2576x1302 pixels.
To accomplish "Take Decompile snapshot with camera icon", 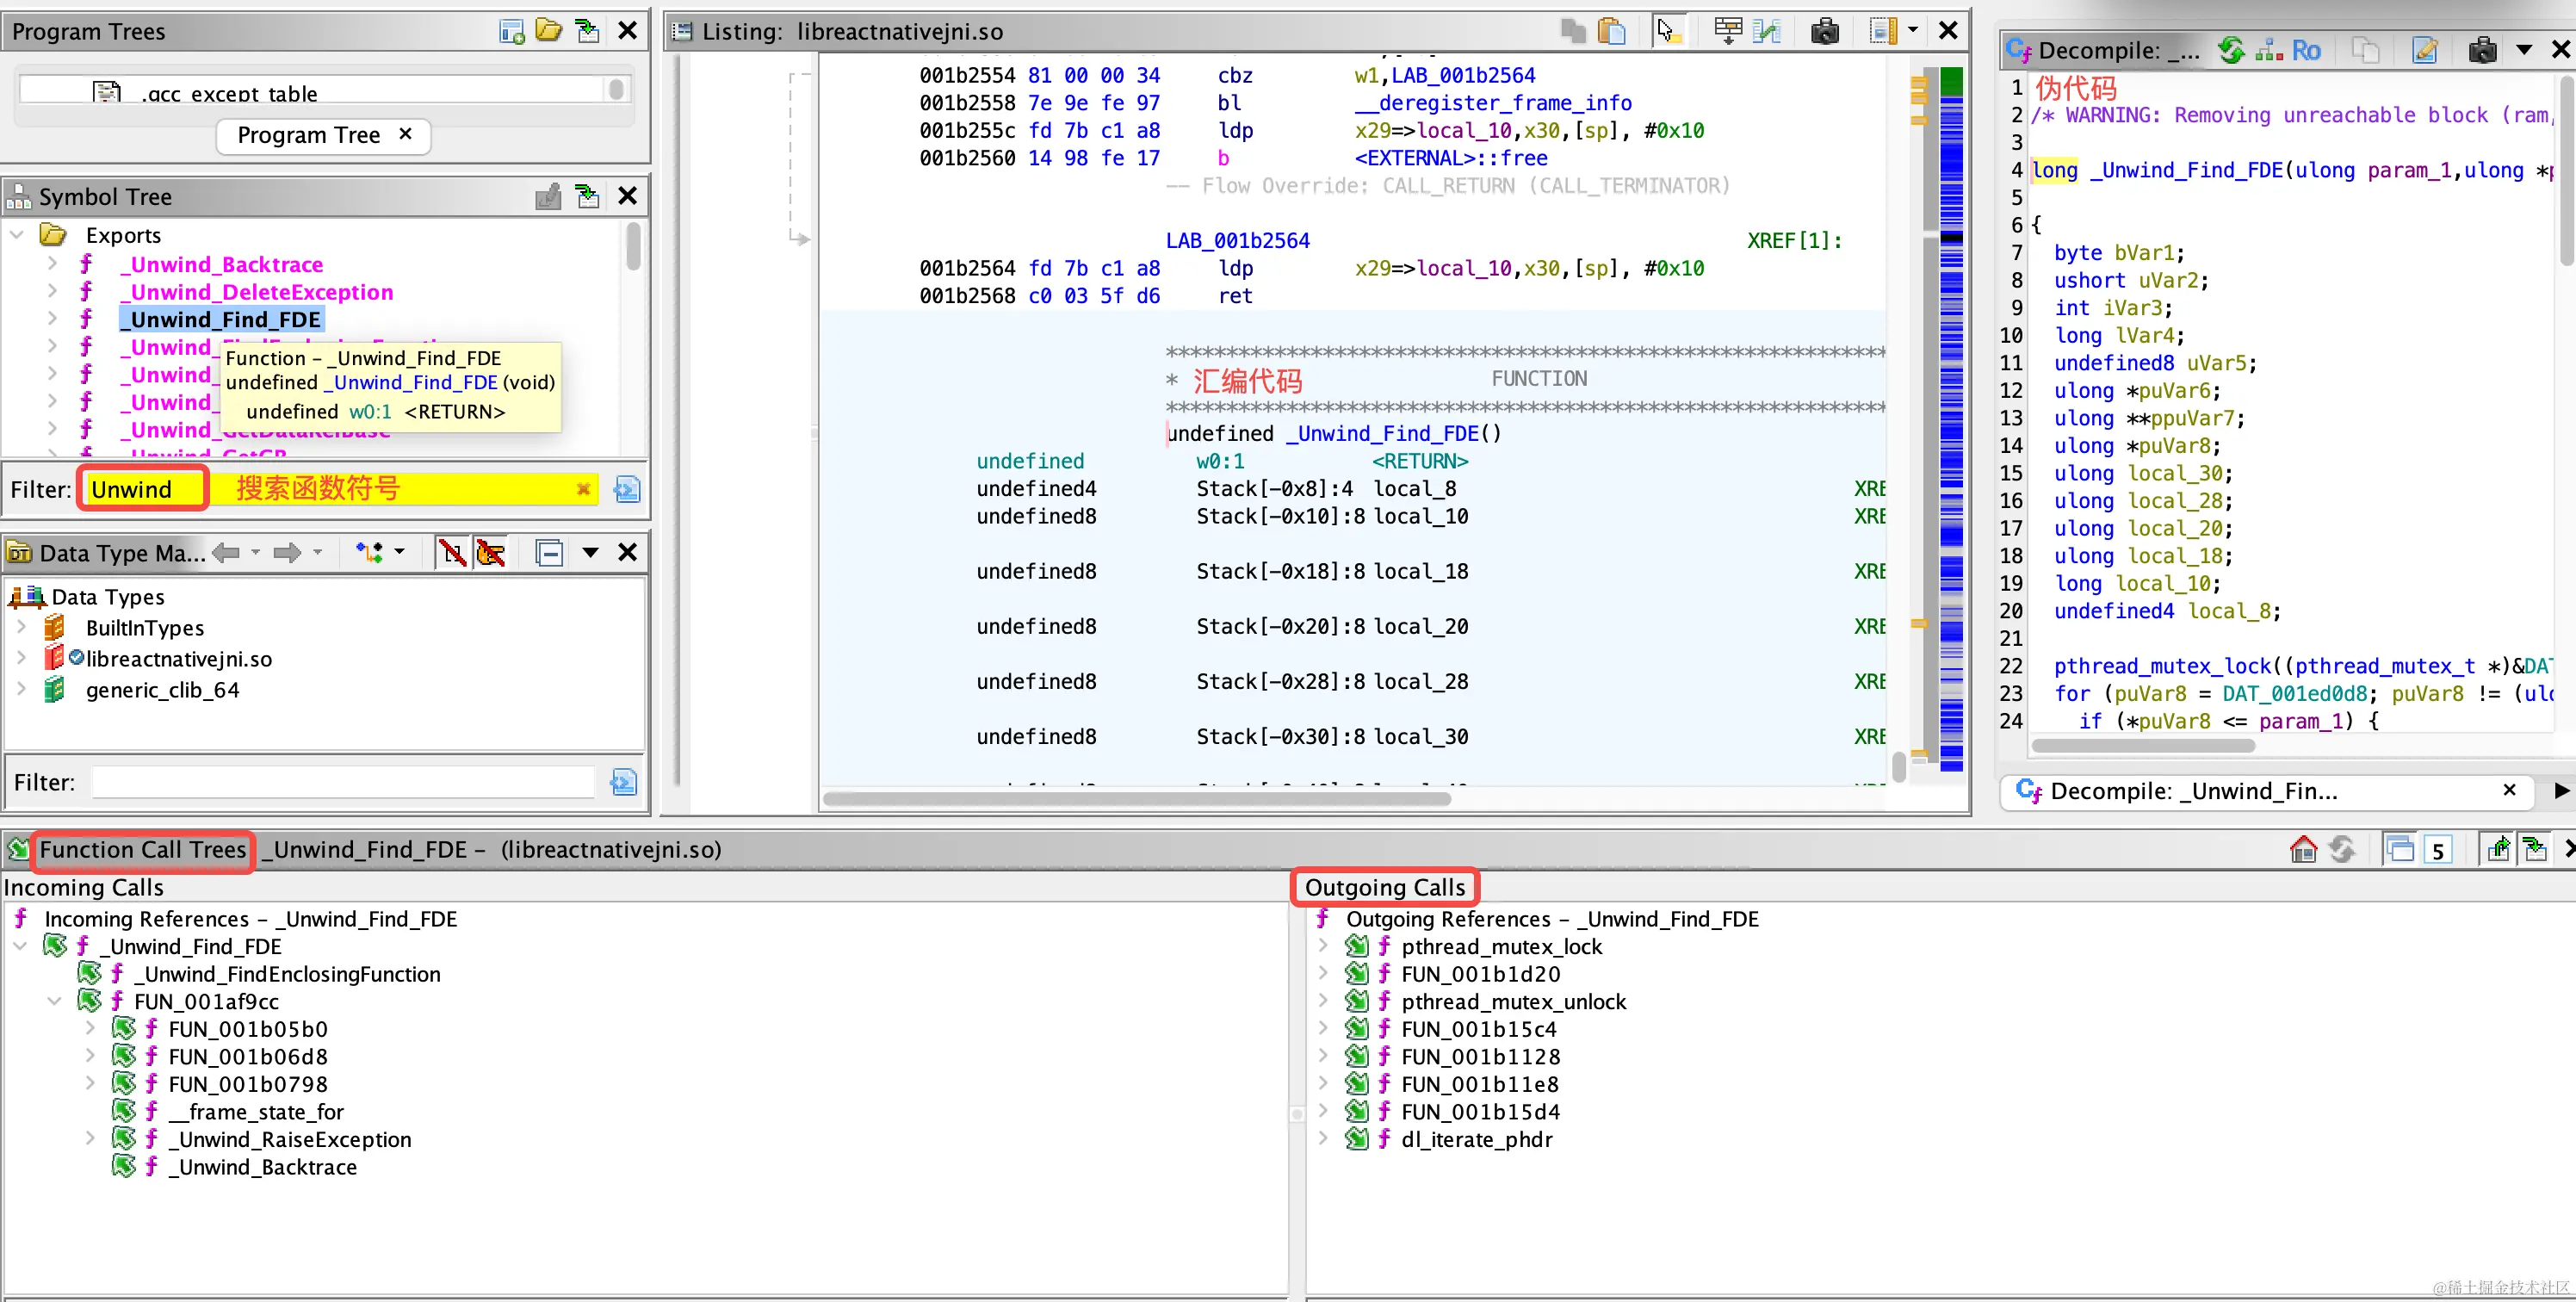I will [x=2482, y=49].
